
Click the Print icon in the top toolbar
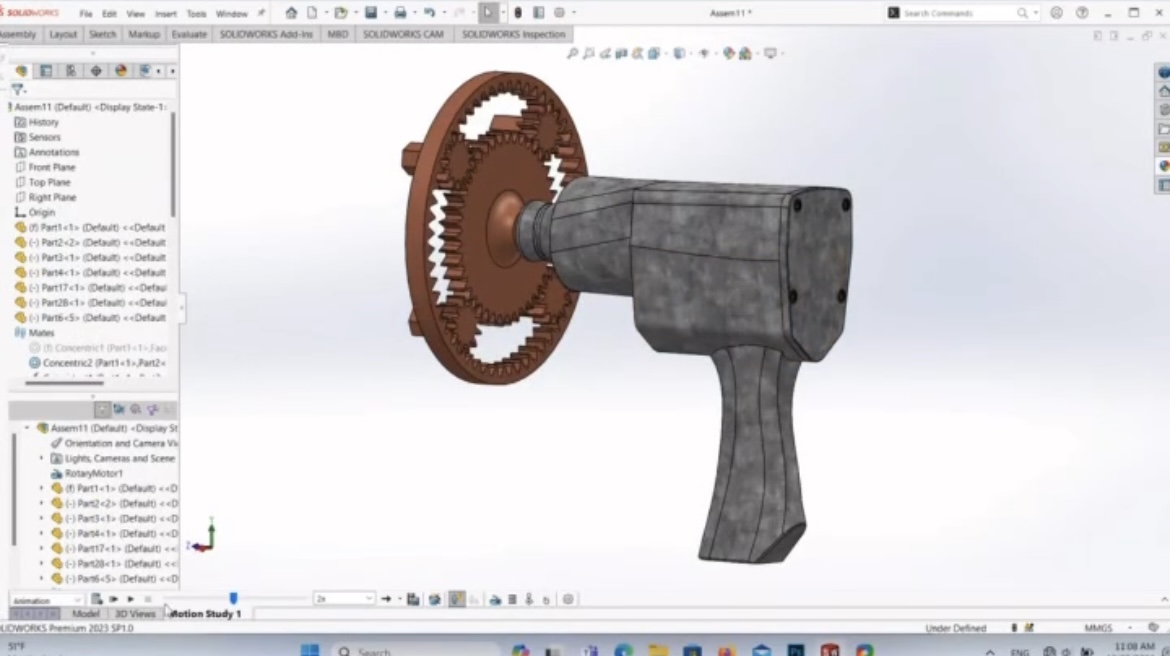(x=400, y=13)
